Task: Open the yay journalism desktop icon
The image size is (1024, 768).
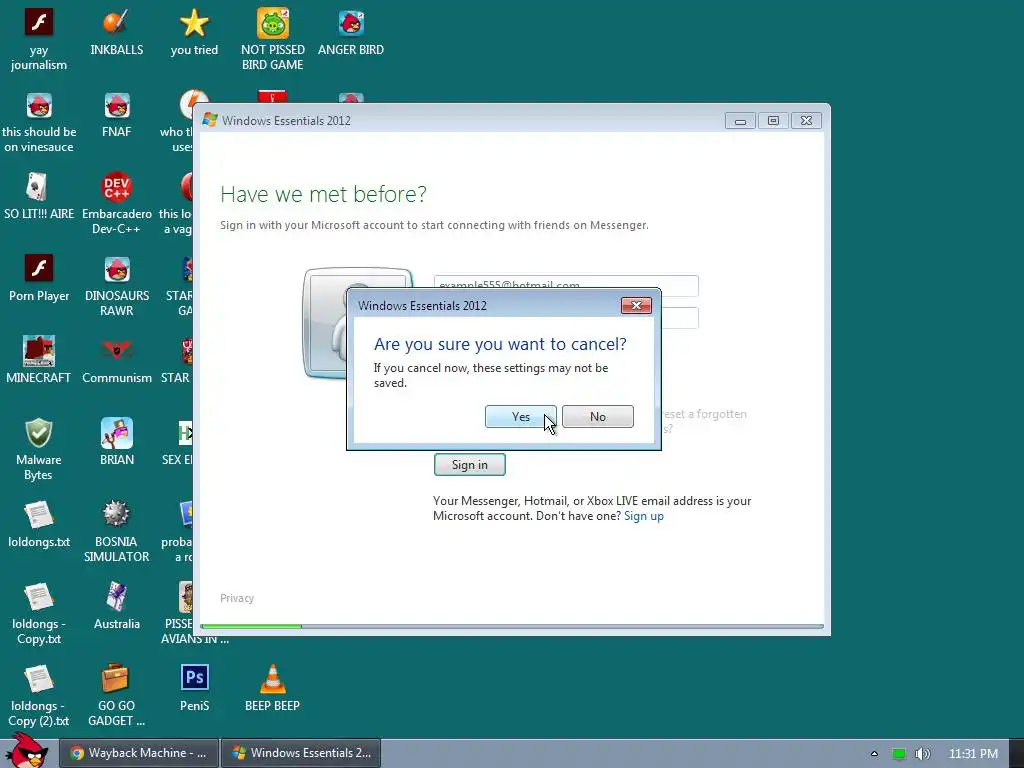Action: 39,39
